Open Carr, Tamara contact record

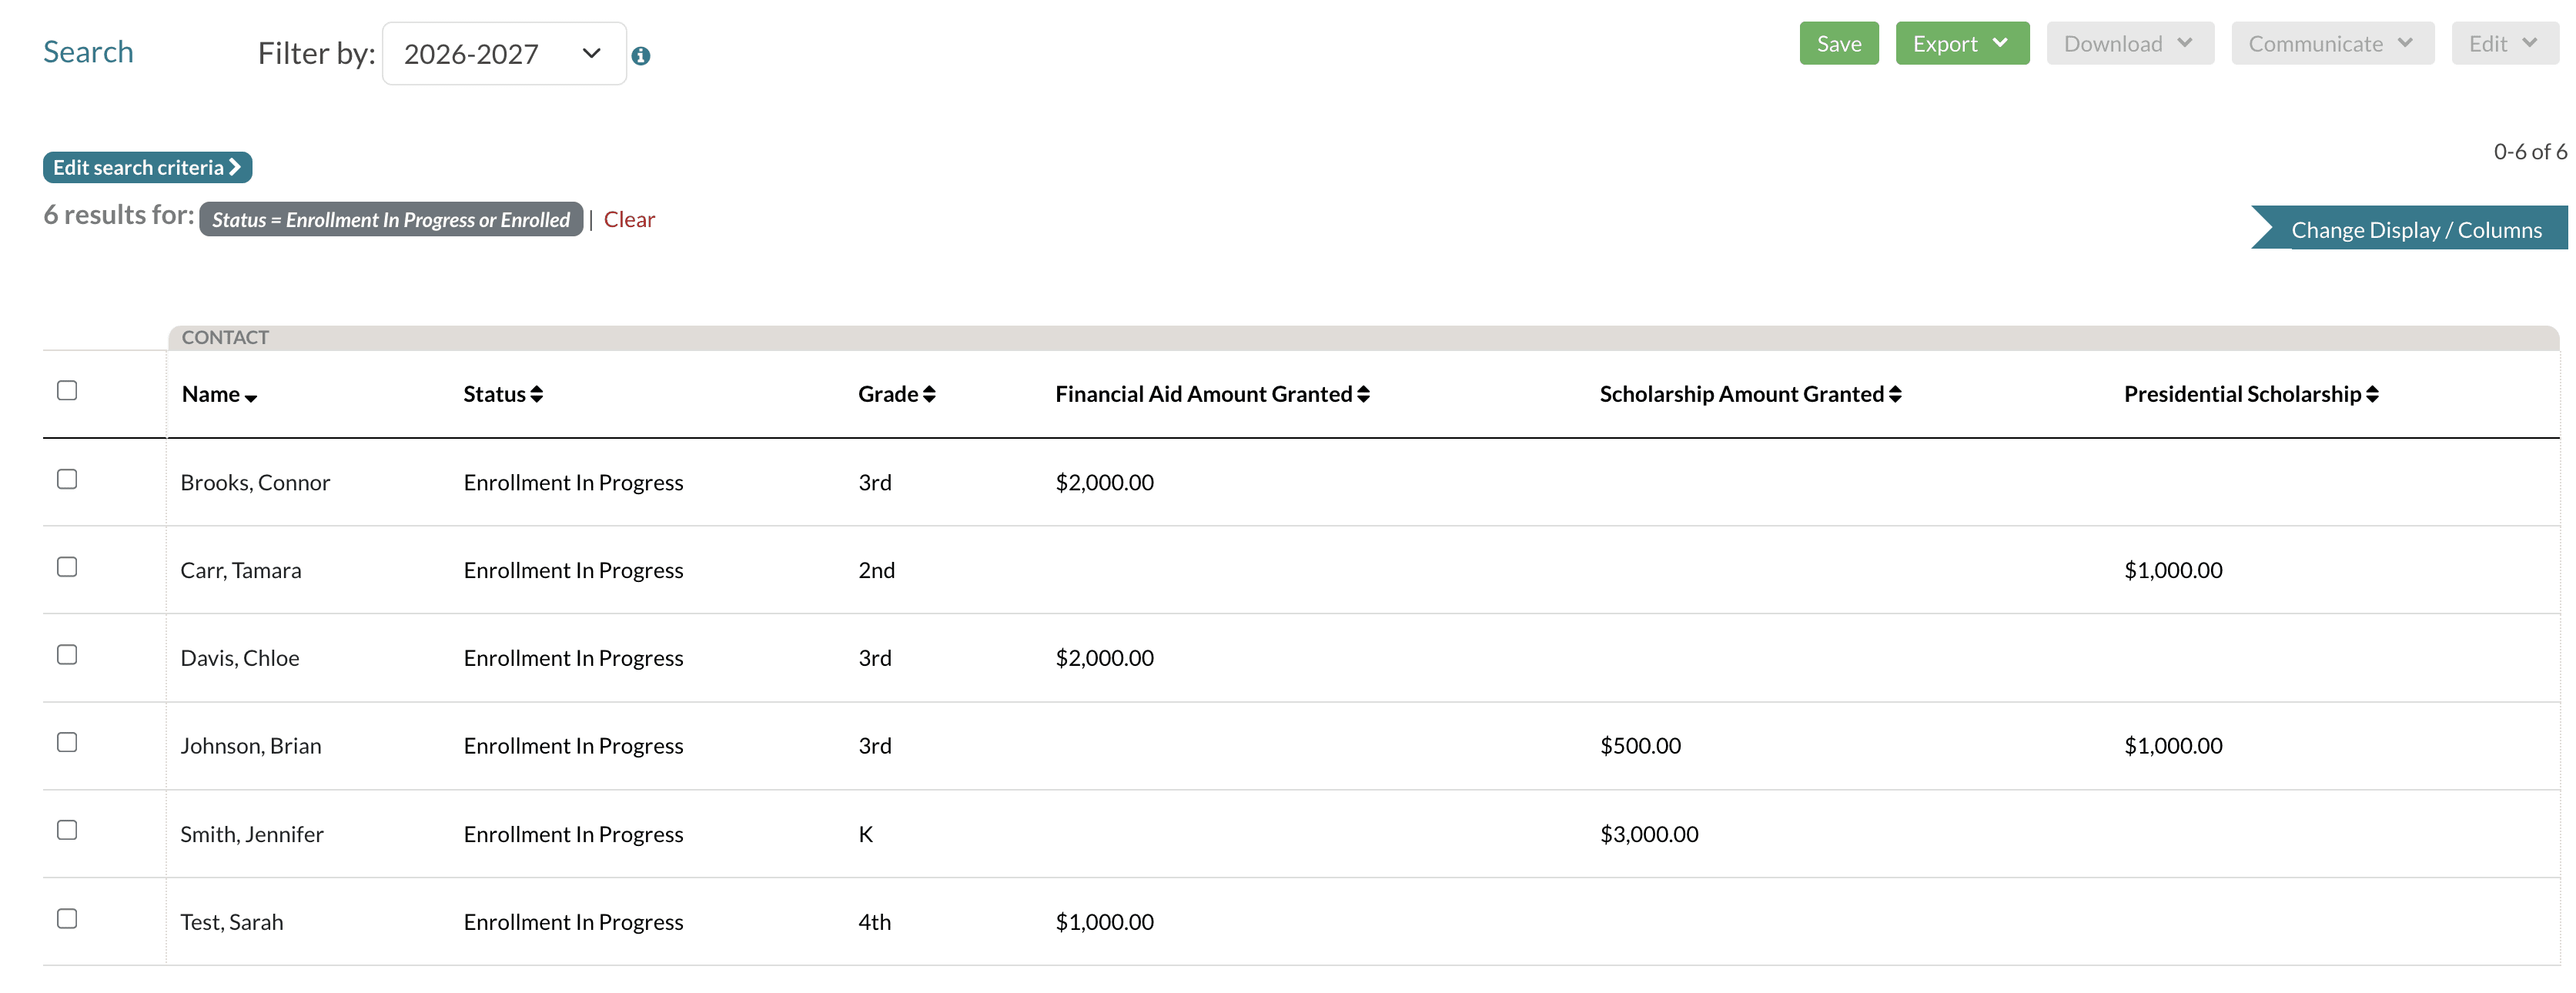tap(240, 570)
